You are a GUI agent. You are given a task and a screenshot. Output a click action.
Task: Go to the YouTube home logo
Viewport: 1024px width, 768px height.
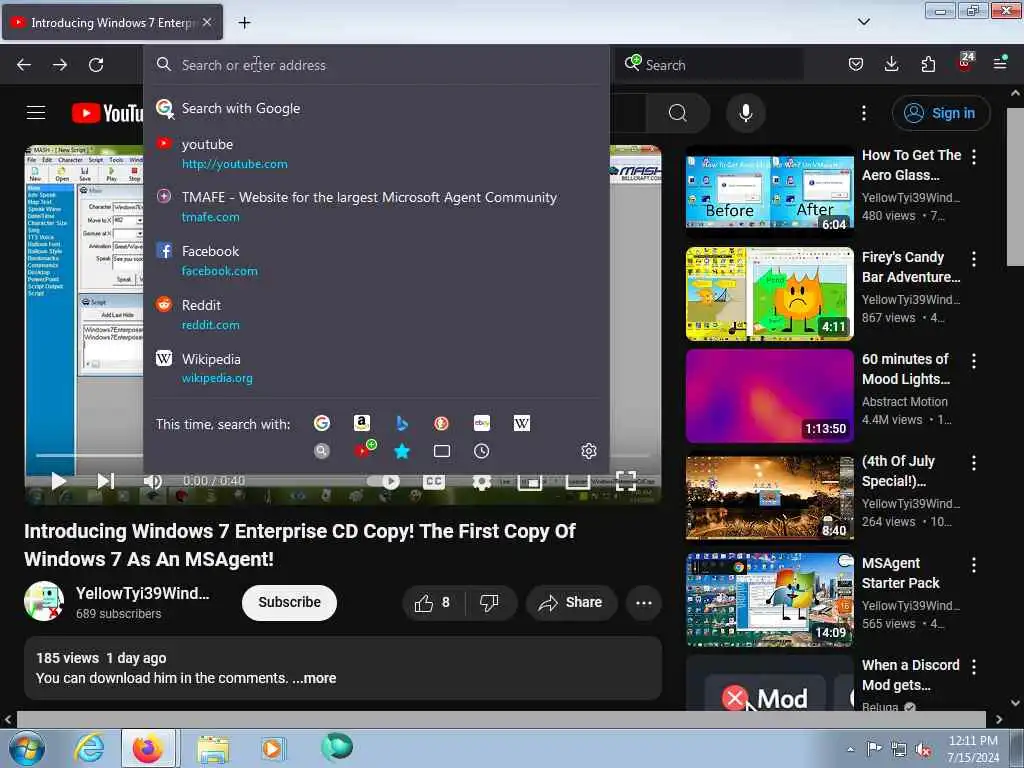click(x=108, y=113)
